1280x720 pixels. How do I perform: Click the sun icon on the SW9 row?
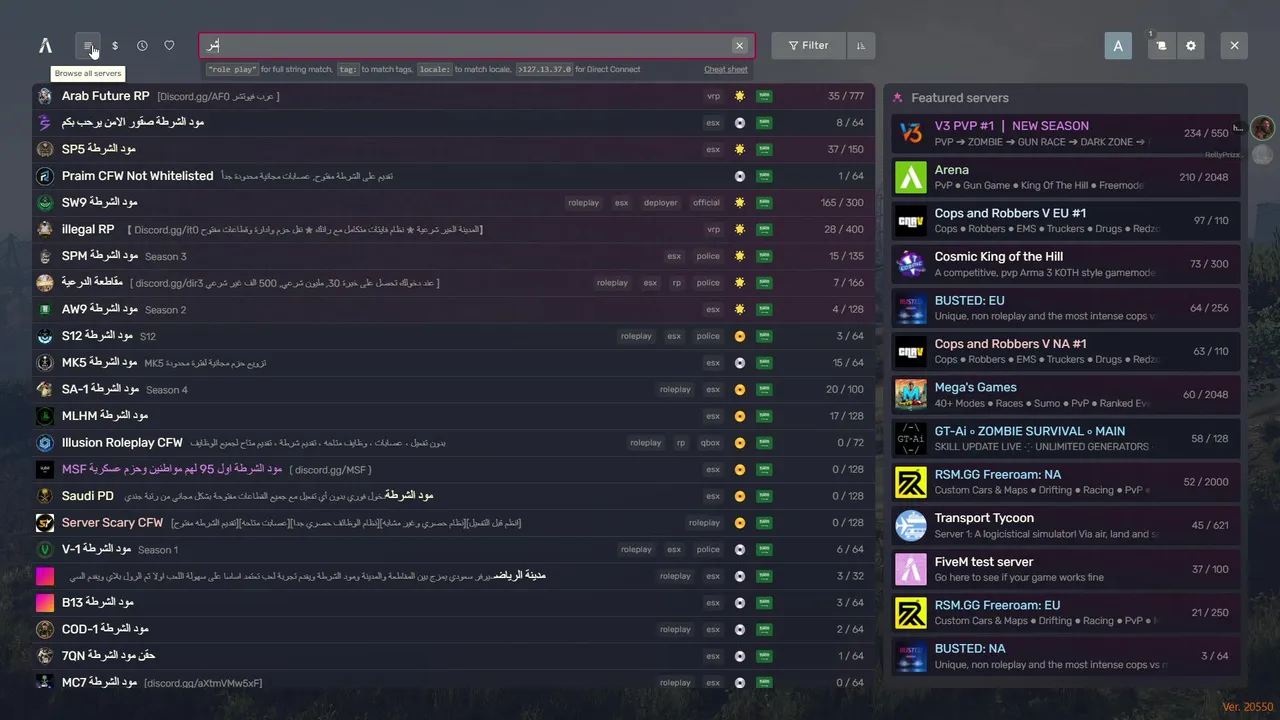(x=740, y=203)
